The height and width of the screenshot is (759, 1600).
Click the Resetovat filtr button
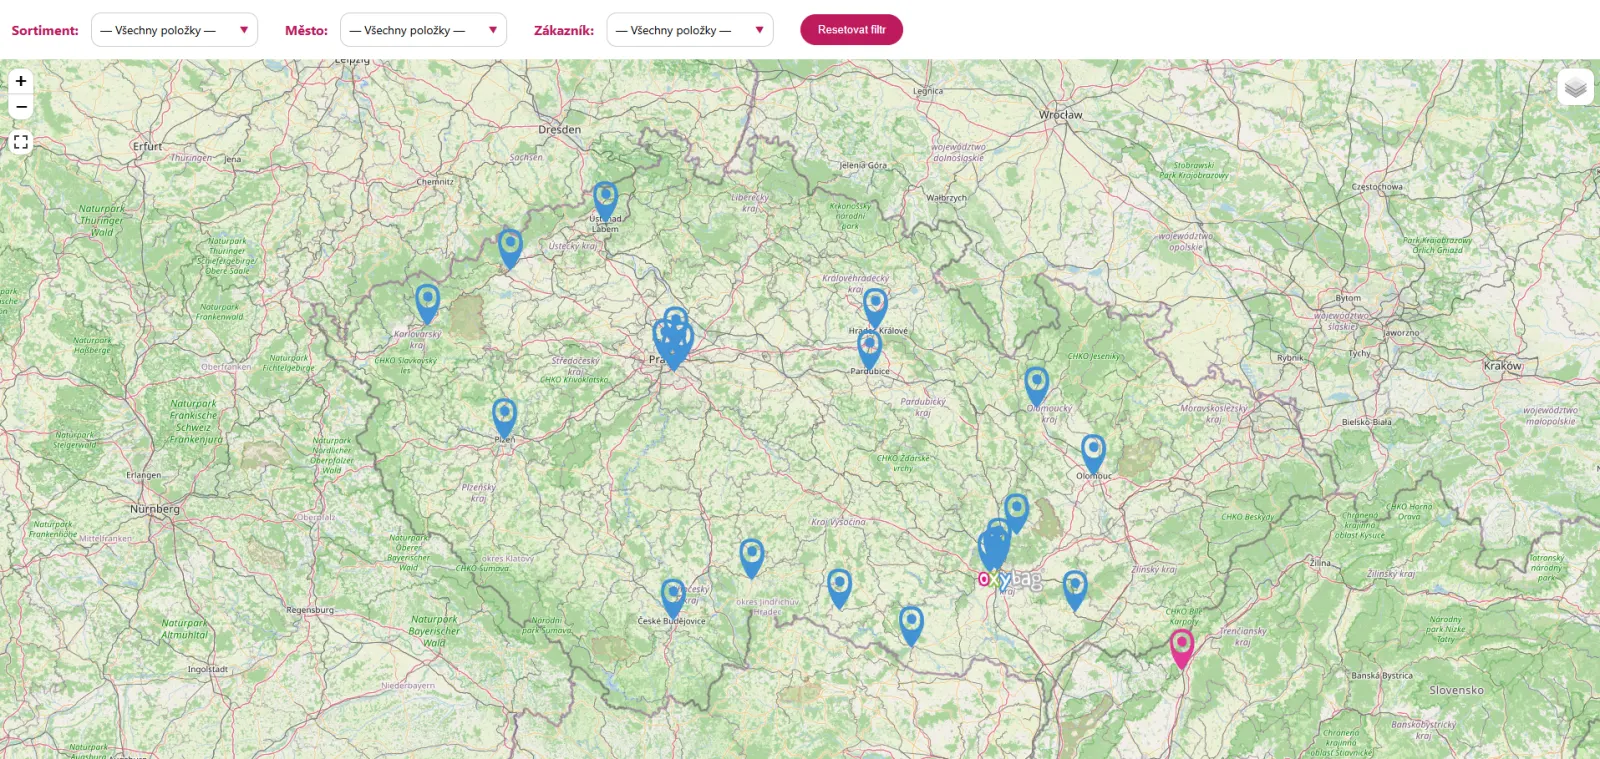pos(851,30)
